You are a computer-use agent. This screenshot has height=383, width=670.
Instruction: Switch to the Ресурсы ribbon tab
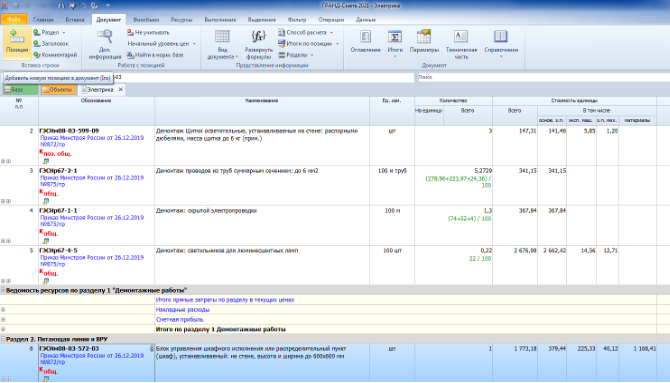[x=182, y=20]
